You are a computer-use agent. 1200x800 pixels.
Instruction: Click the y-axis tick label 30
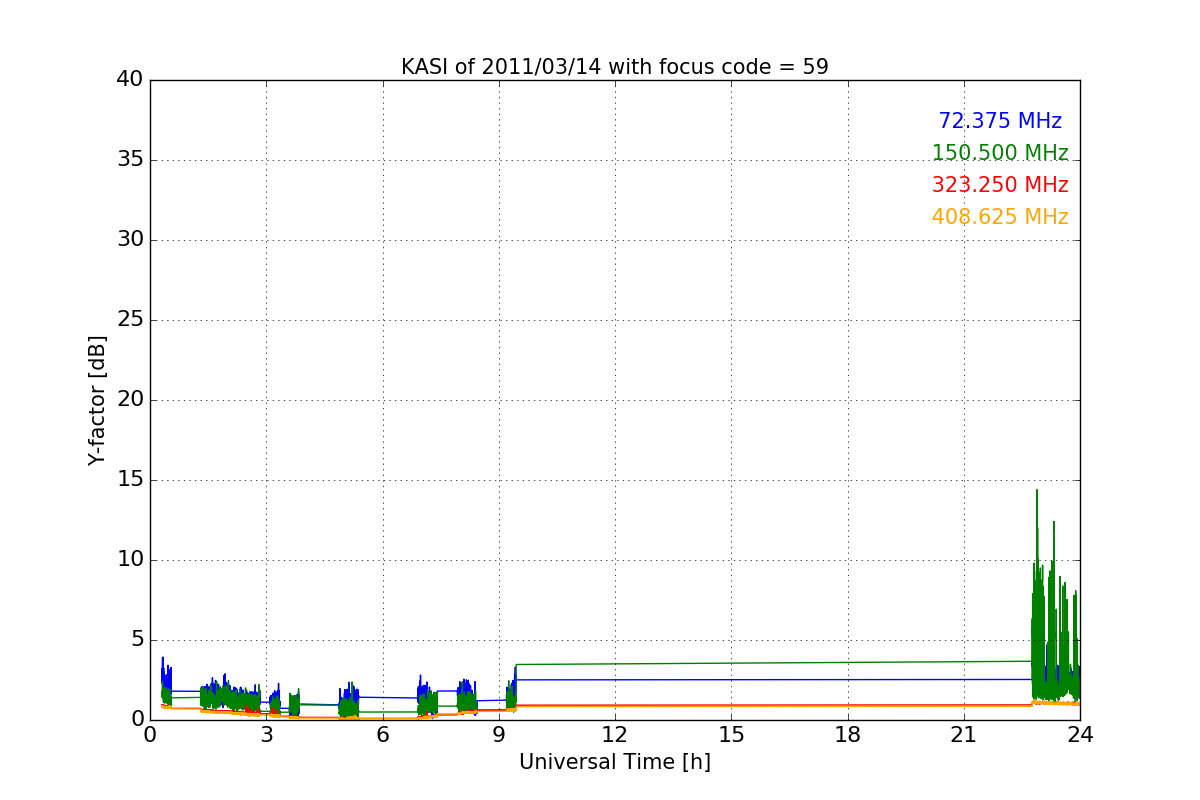click(130, 240)
